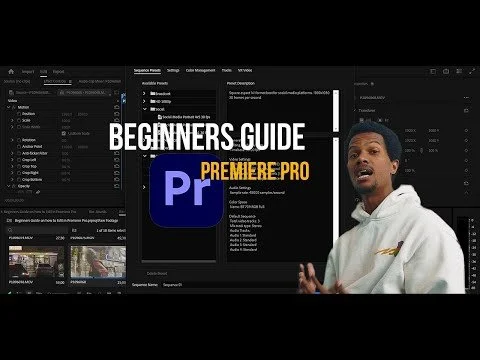Viewport: 480px width, 360px height.
Task: Select the first video clip thumbnail in Project
Action: pyautogui.click(x=36, y=262)
